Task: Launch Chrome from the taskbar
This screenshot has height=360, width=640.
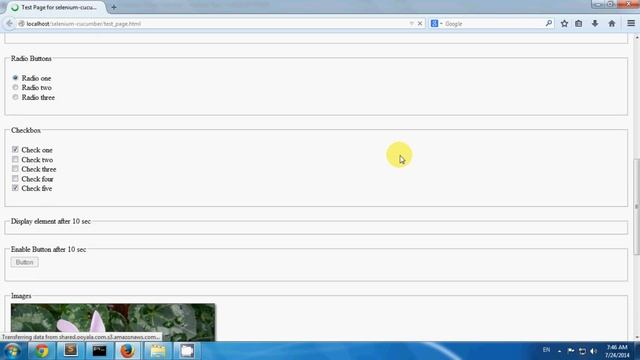Action: [x=41, y=351]
